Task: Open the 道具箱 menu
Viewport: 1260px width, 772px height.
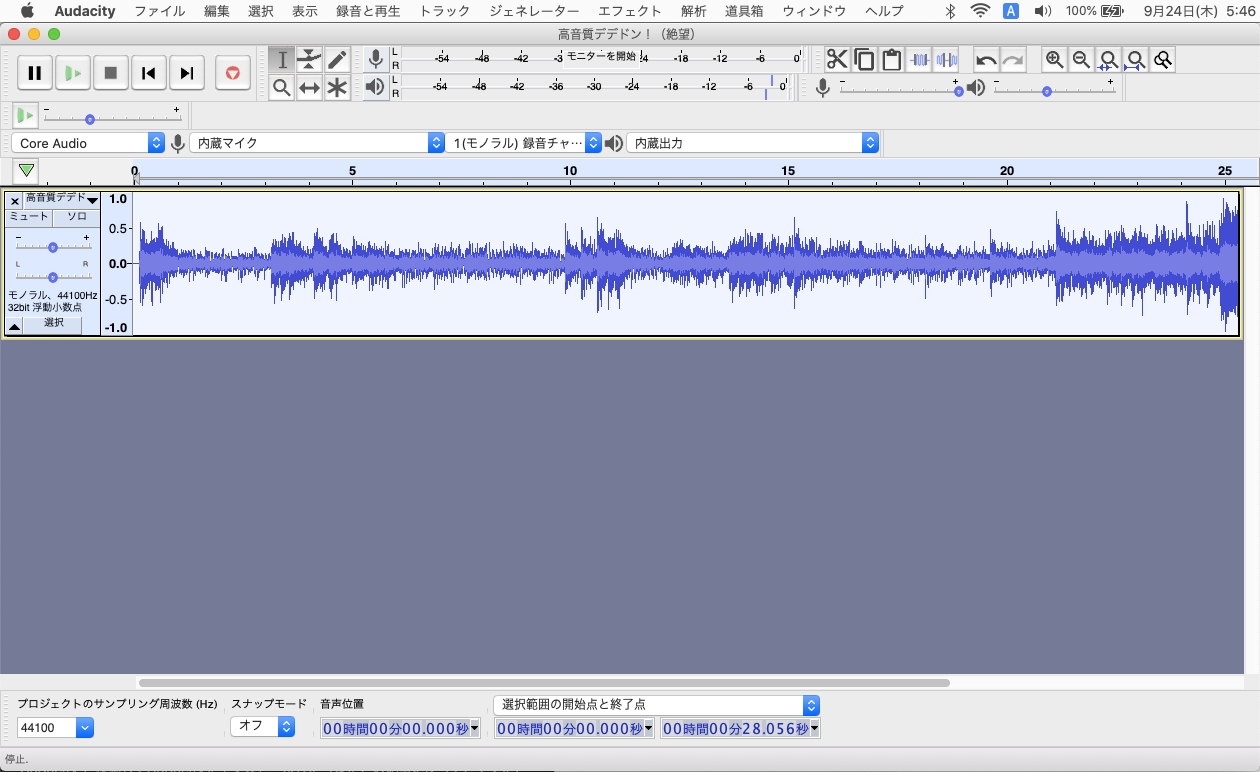Action: tap(744, 11)
